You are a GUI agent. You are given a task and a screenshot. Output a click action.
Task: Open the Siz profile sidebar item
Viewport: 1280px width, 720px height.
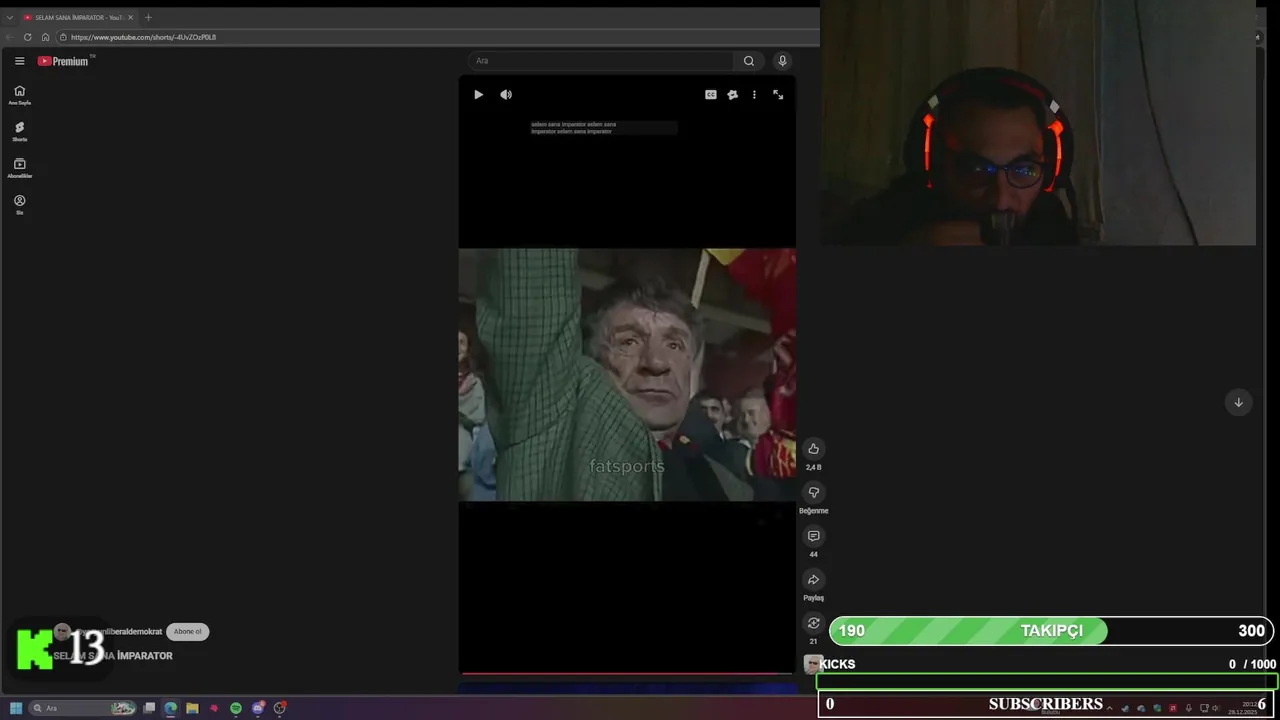19,204
